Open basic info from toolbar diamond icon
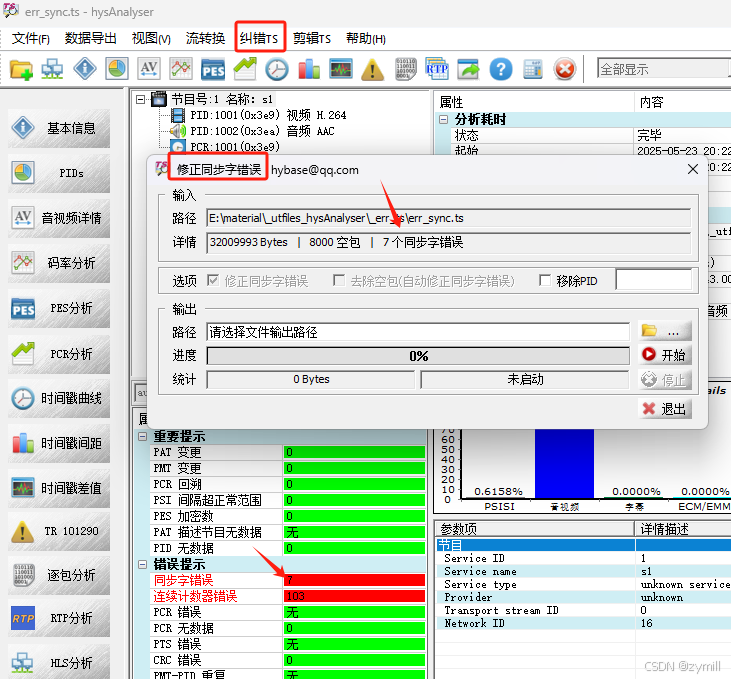Viewport: 731px width, 679px height. point(85,69)
